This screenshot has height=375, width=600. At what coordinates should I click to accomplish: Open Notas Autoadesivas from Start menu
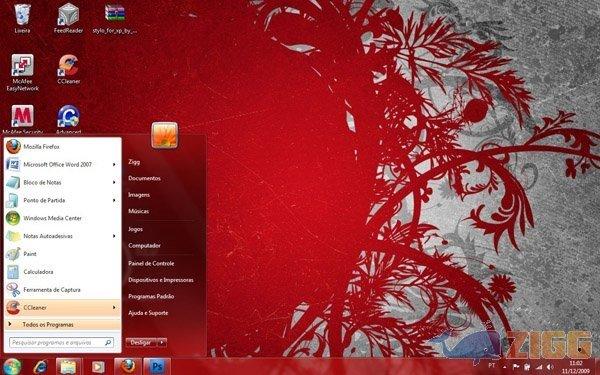click(62, 236)
